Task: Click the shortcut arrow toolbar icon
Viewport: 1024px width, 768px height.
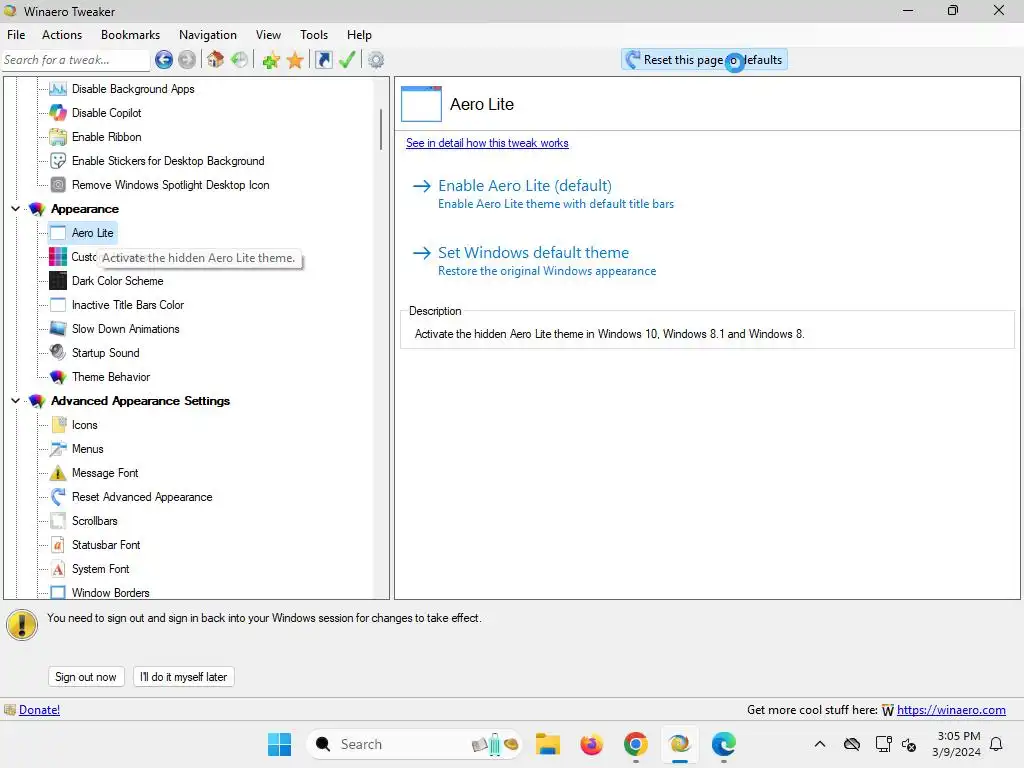Action: tap(323, 60)
